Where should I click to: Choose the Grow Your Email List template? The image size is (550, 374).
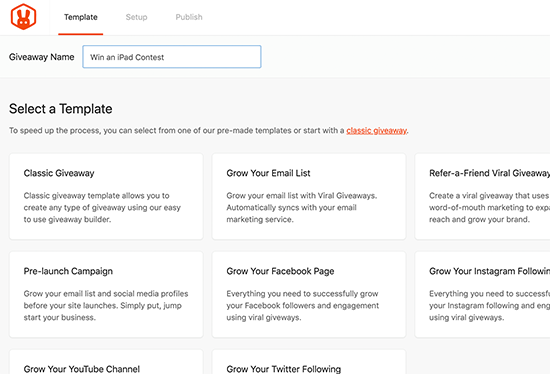tap(309, 196)
